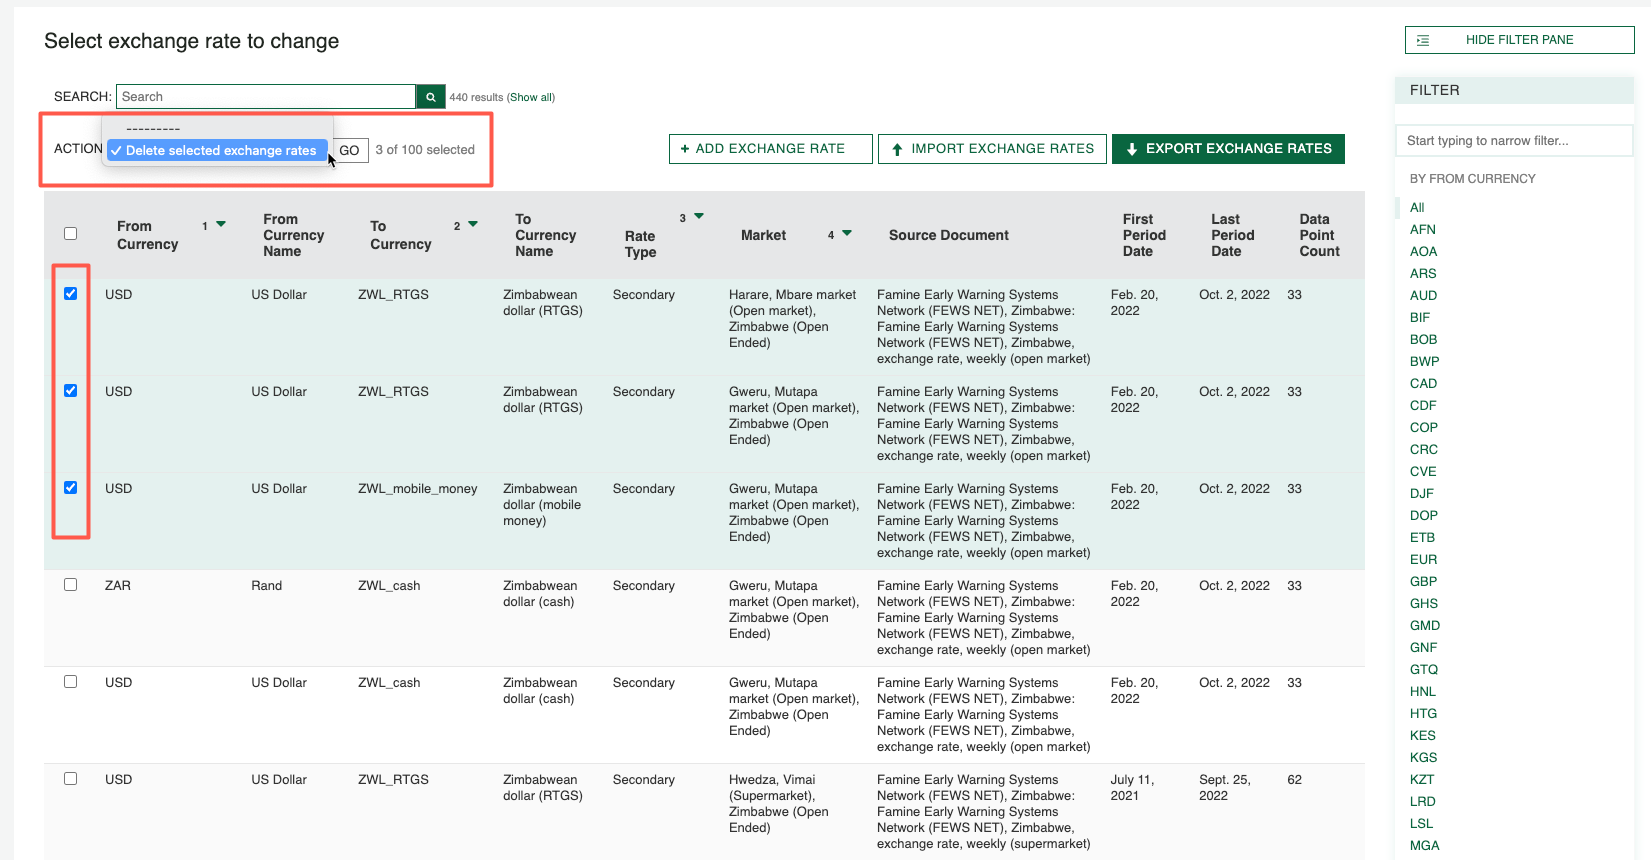Select the USD ZWL_RTGS Hwedza row checkbox

71,779
